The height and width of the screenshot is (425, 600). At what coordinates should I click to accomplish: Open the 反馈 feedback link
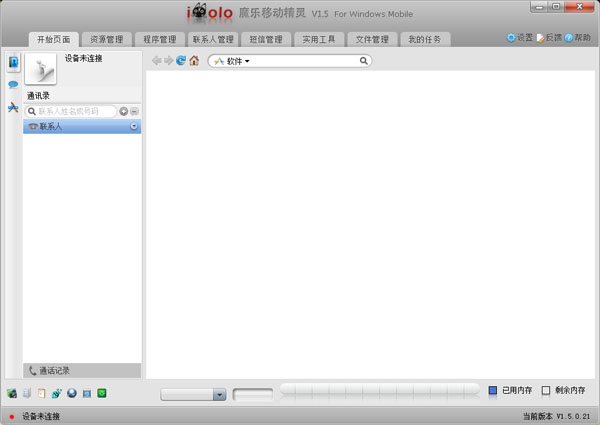pos(549,37)
